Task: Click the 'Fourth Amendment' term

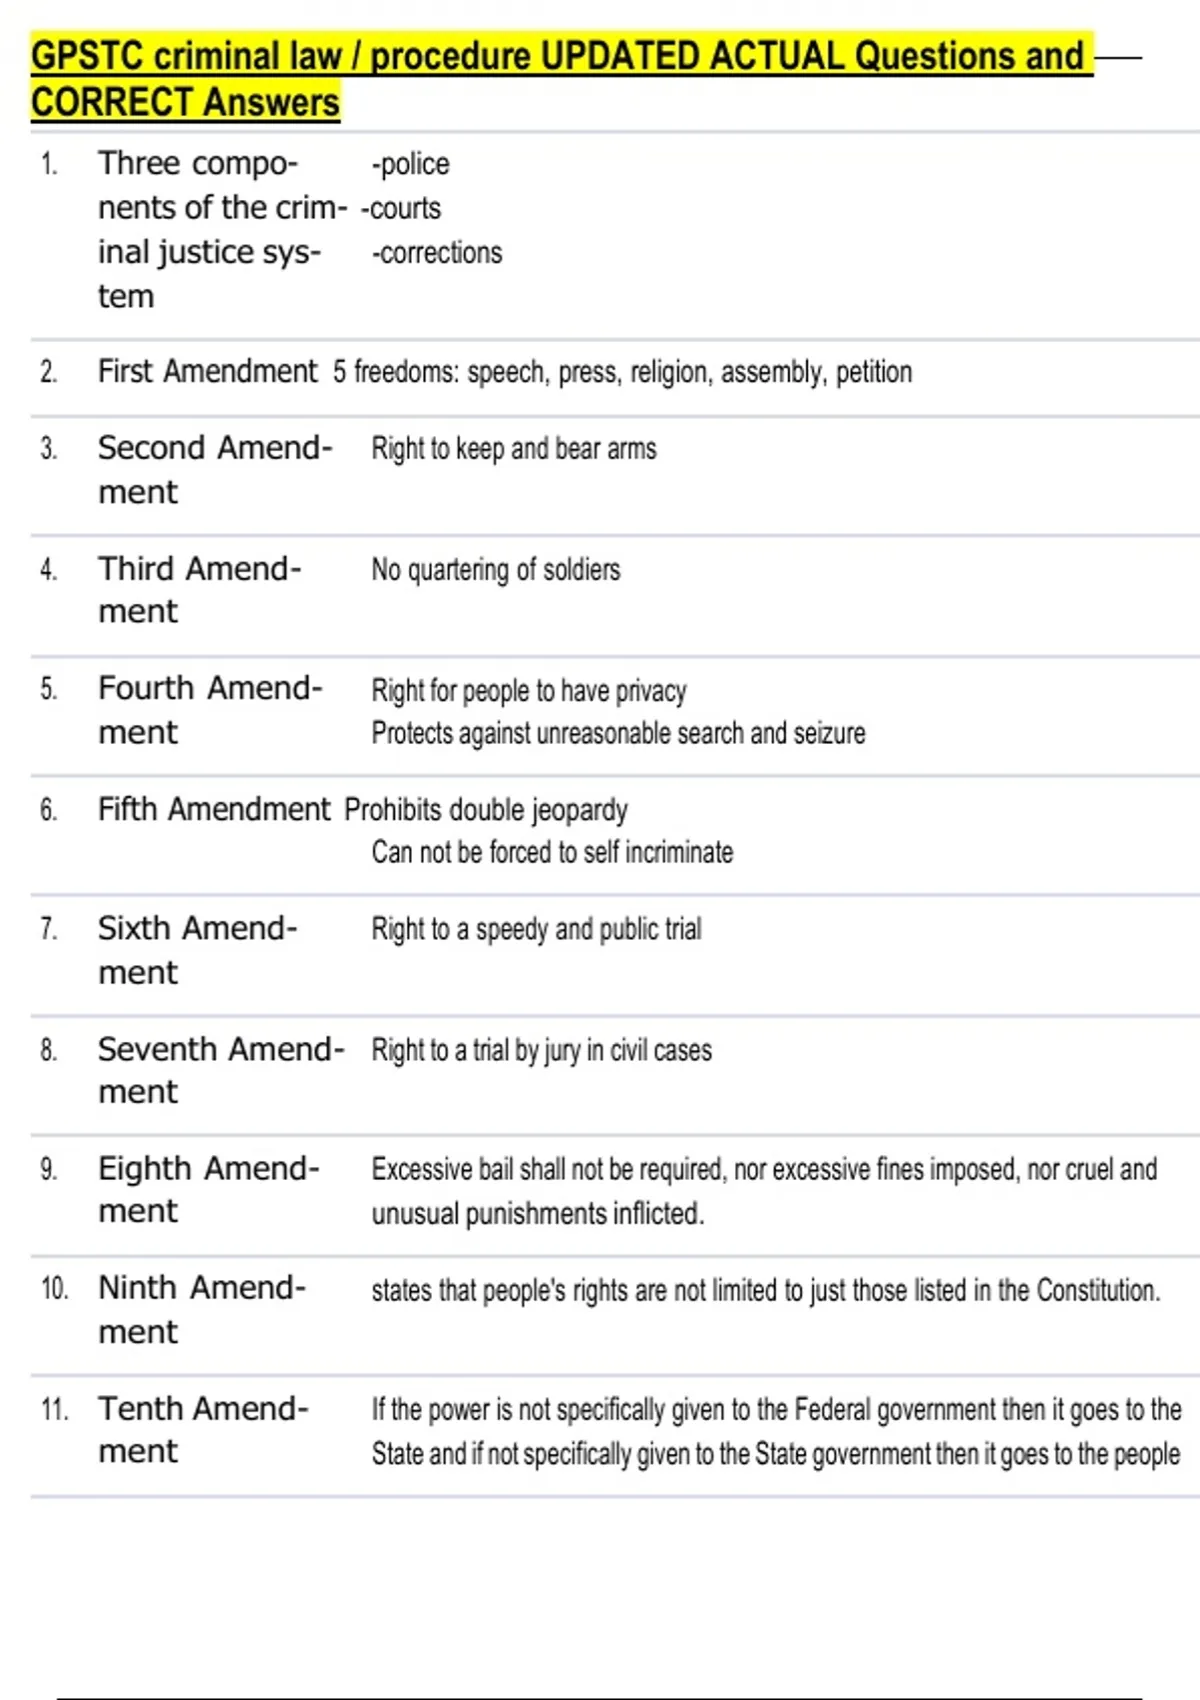Action: click(x=210, y=709)
